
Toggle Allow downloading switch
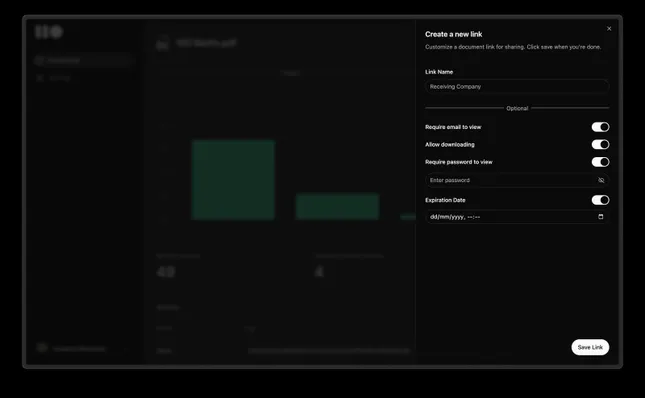(x=600, y=144)
